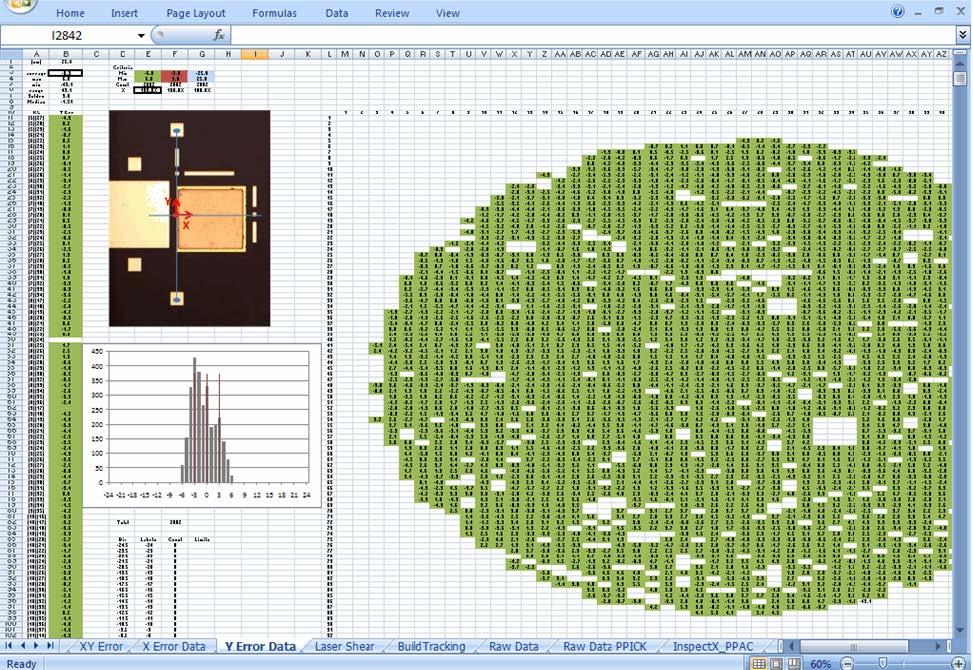Switch to Page Break Preview icon
Viewport: 973px width, 670px height.
[x=794, y=664]
